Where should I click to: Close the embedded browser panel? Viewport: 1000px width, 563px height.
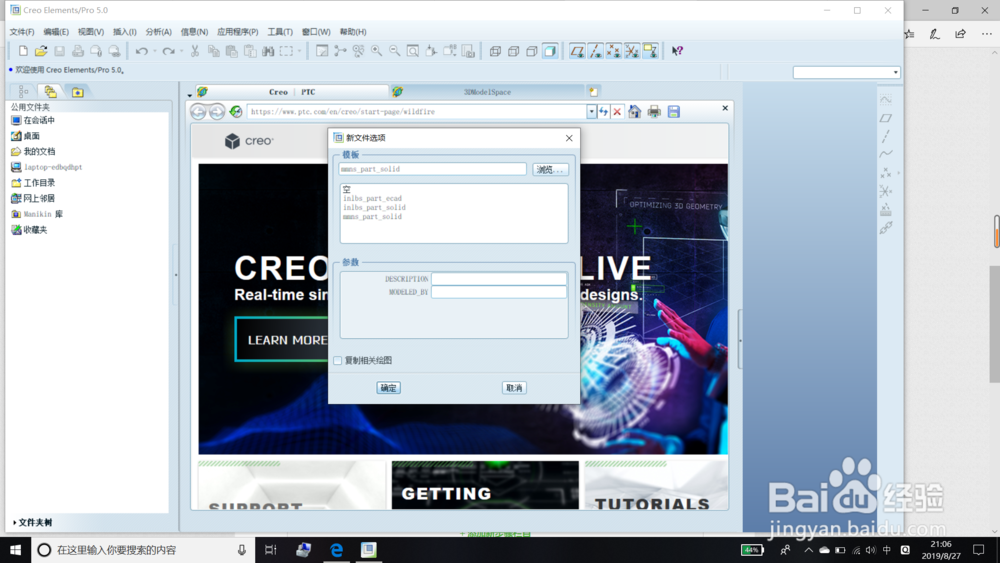725,108
